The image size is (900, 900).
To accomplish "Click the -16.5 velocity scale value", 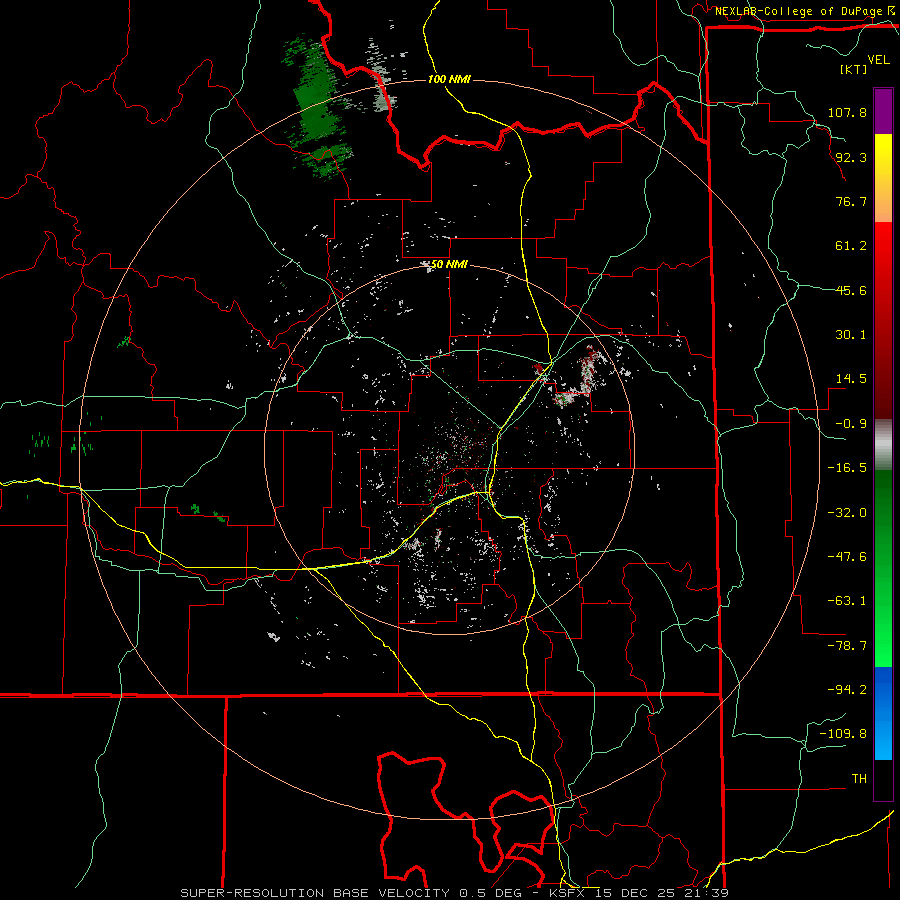I will pos(847,468).
